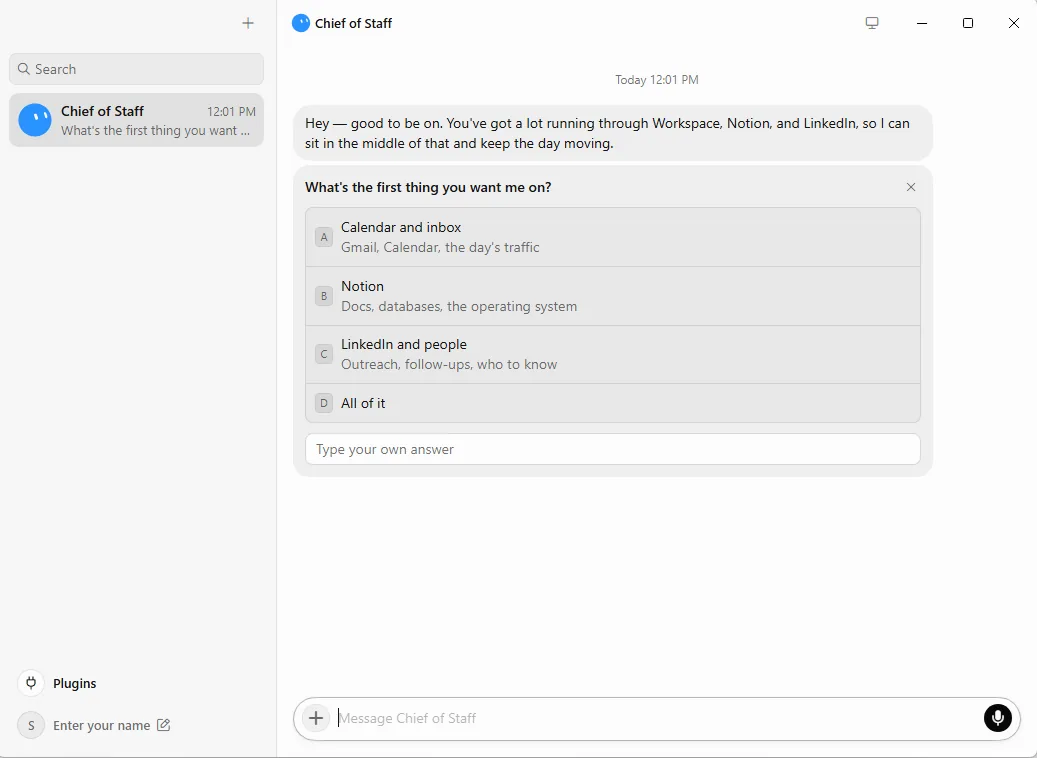
Task: Click the Chief of Staff title in header
Action: pyautogui.click(x=353, y=23)
